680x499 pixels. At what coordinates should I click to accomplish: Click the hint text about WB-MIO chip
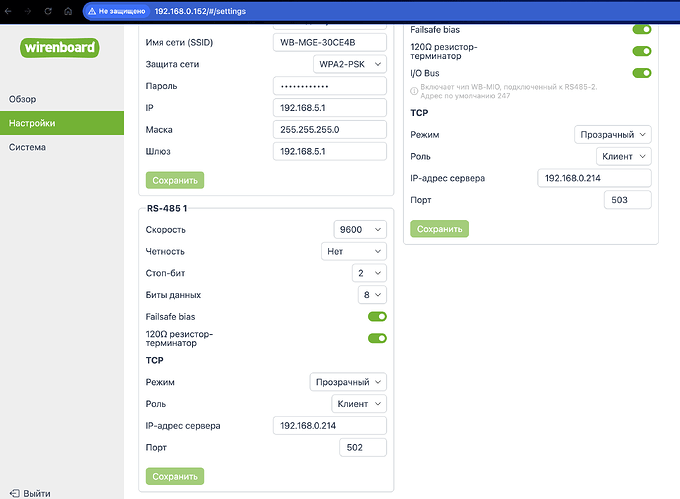coord(508,91)
